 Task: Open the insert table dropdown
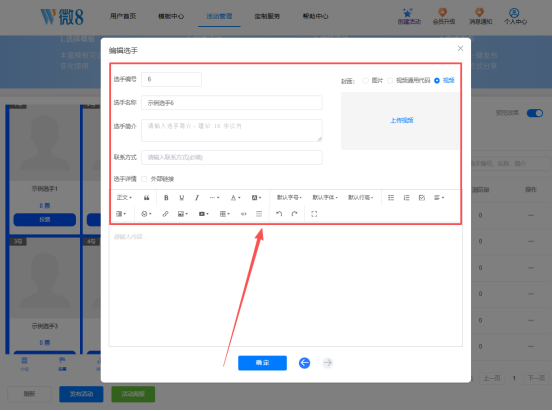(225, 214)
